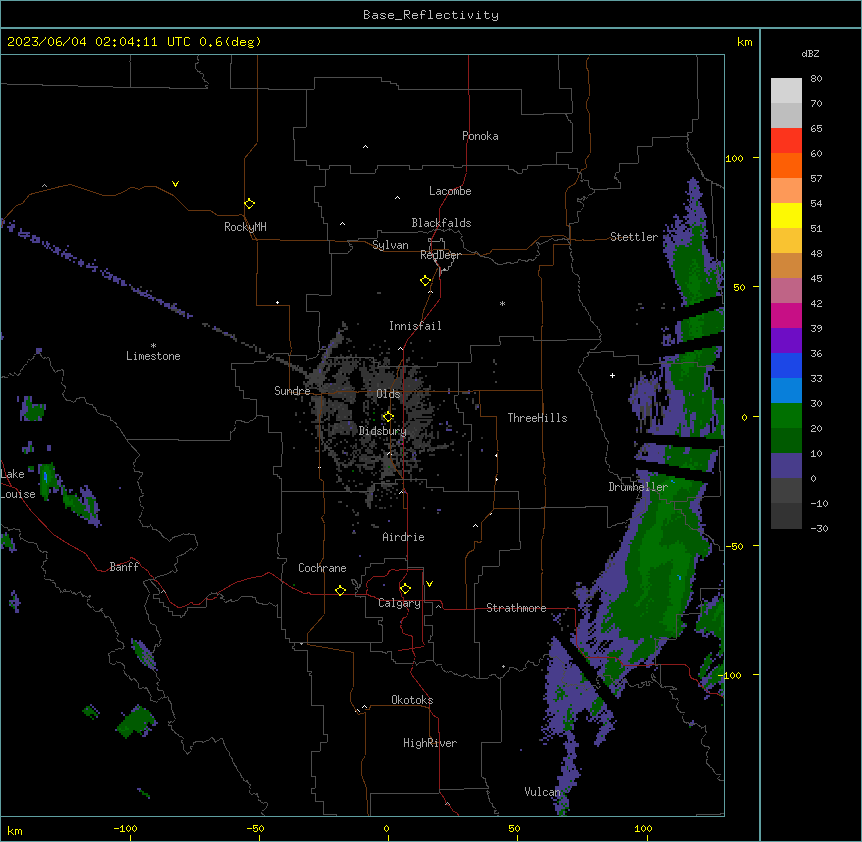Click the yellow diamond marker at Calgary

pos(405,589)
